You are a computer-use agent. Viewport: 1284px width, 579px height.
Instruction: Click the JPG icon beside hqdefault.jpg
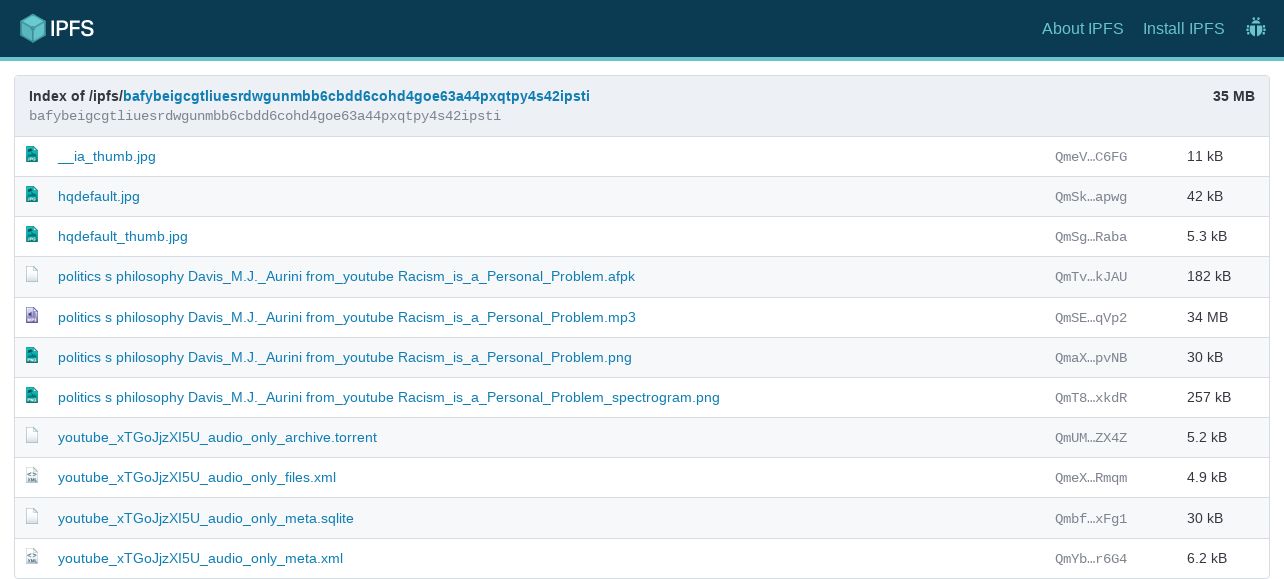pyautogui.click(x=32, y=195)
